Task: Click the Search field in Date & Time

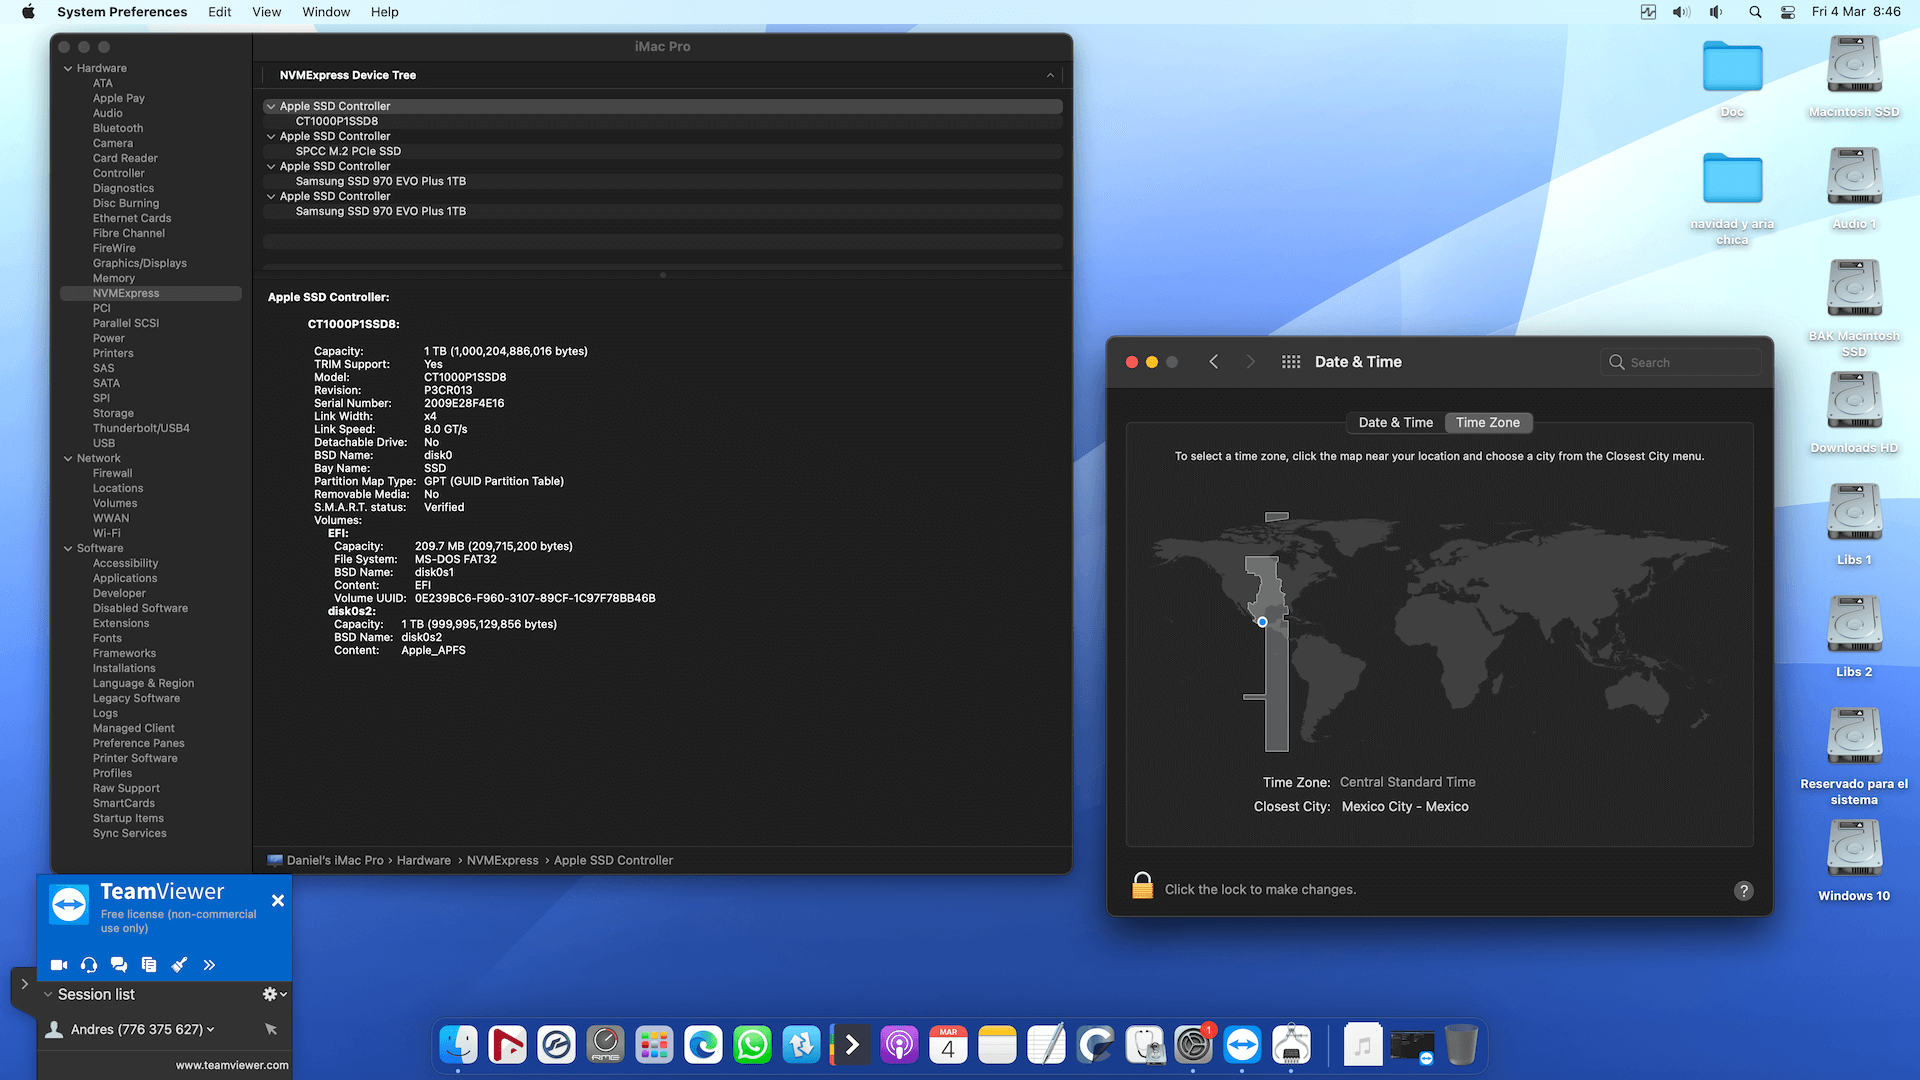Action: click(x=1681, y=363)
